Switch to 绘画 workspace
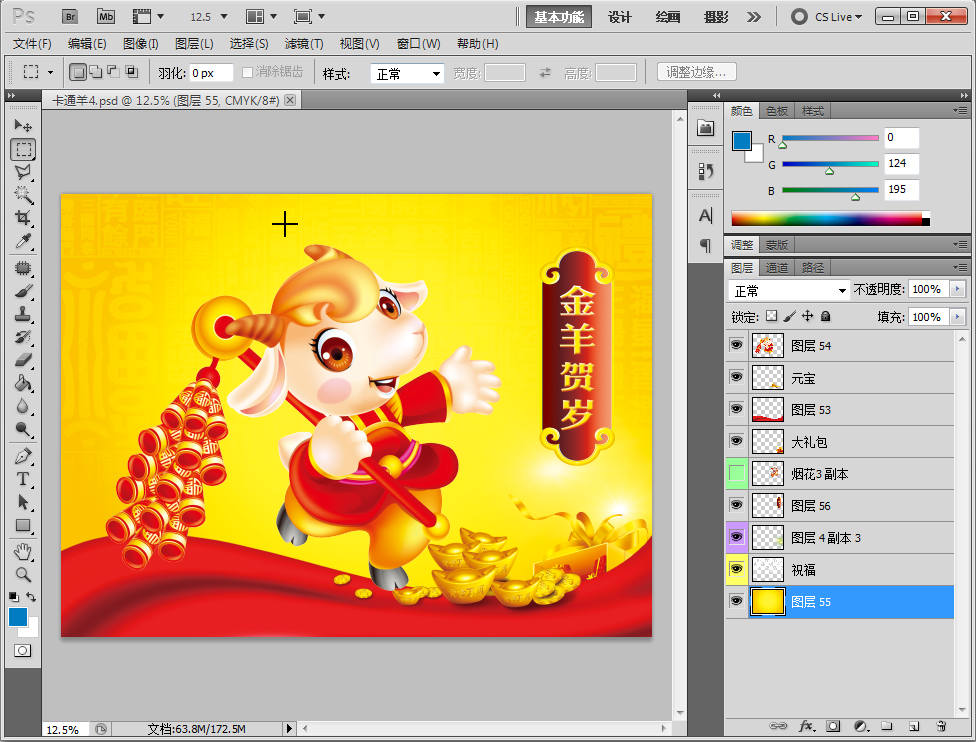Image resolution: width=976 pixels, height=742 pixels. tap(667, 17)
